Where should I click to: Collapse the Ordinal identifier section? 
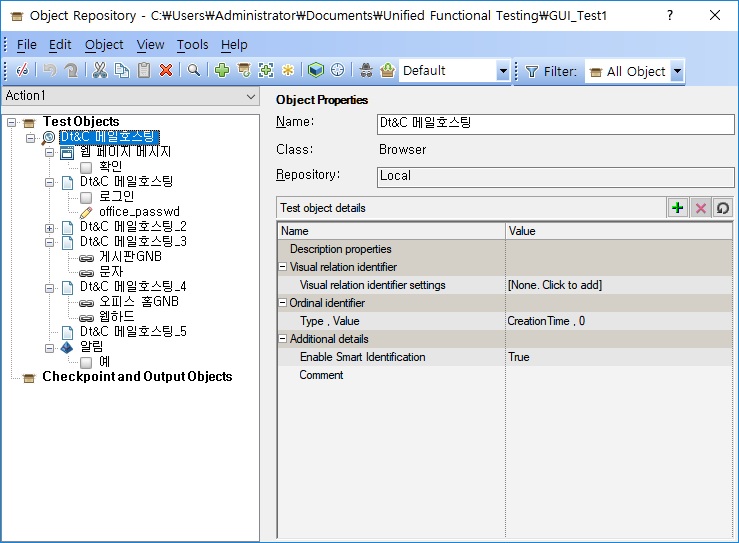pyautogui.click(x=283, y=303)
